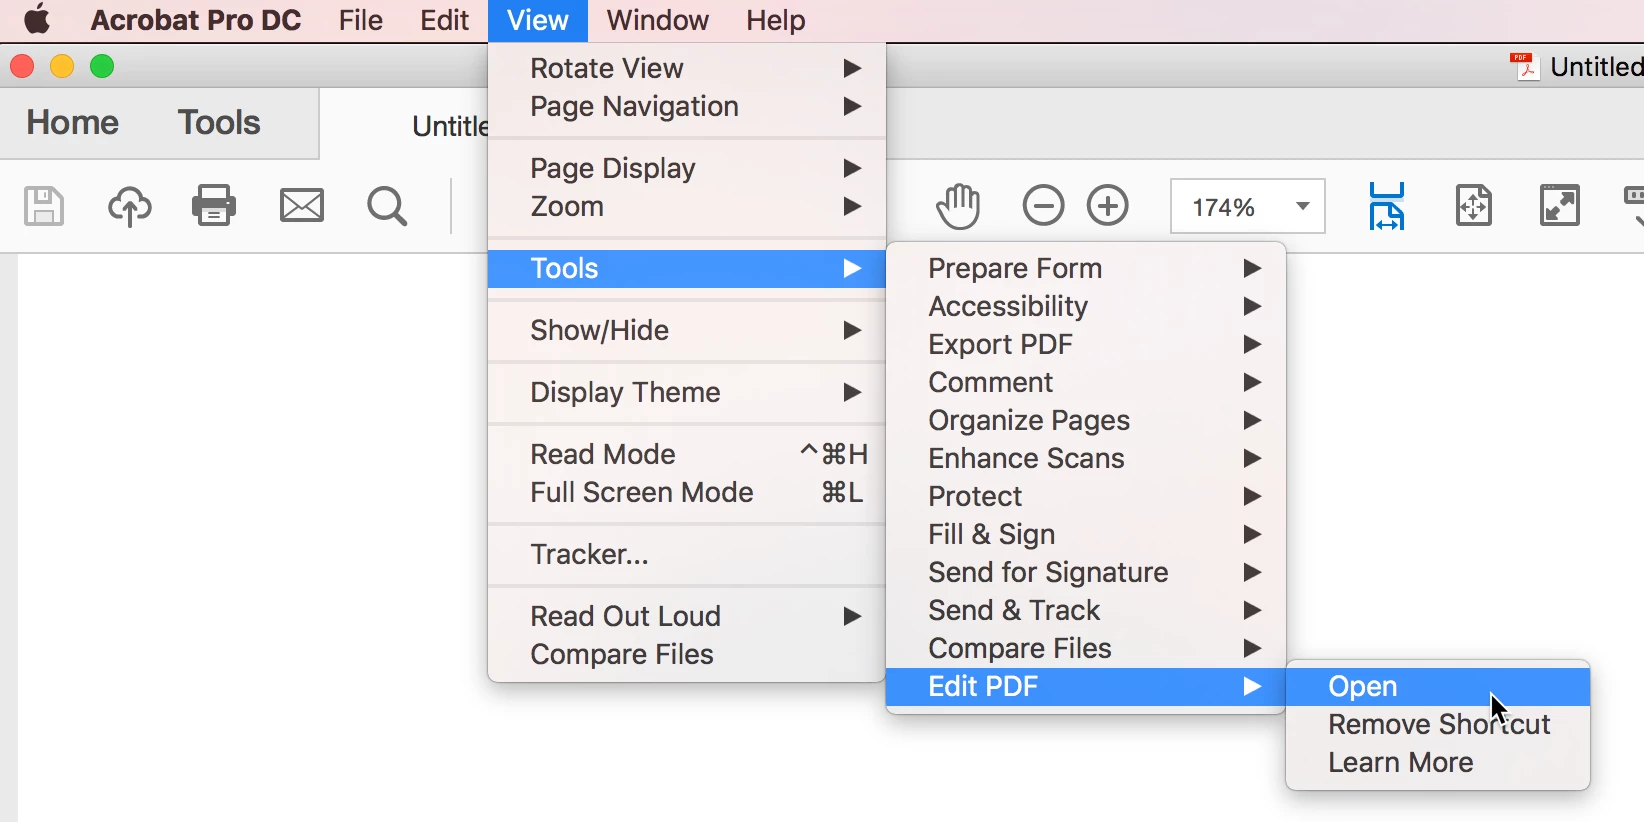Open the 174% zoom level dropdown
Image resolution: width=1644 pixels, height=822 pixels.
click(x=1302, y=207)
